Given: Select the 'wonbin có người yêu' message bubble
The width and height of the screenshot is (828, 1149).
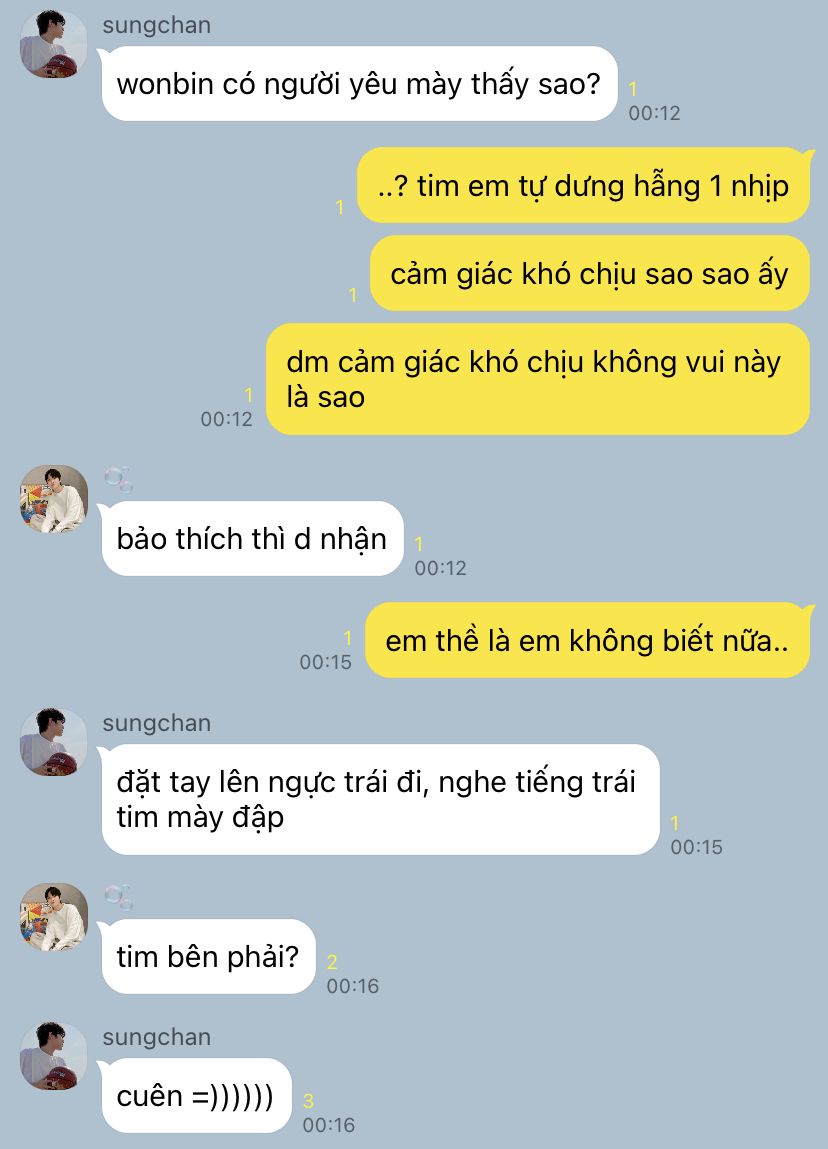Looking at the screenshot, I should point(359,84).
